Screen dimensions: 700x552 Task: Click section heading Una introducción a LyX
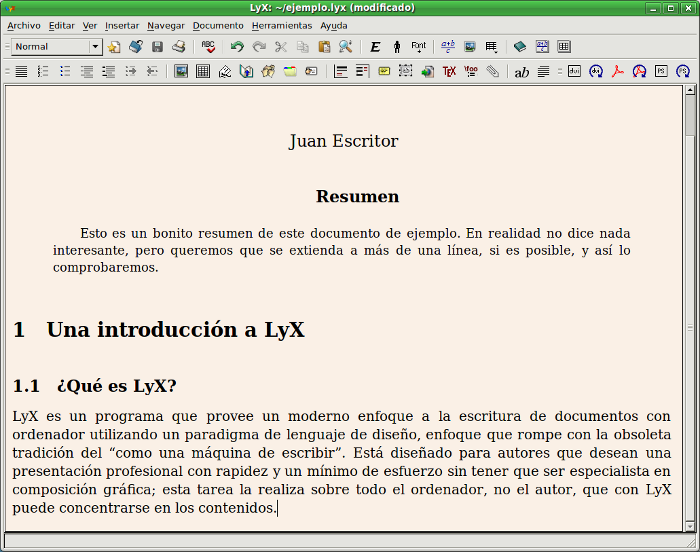coord(175,330)
